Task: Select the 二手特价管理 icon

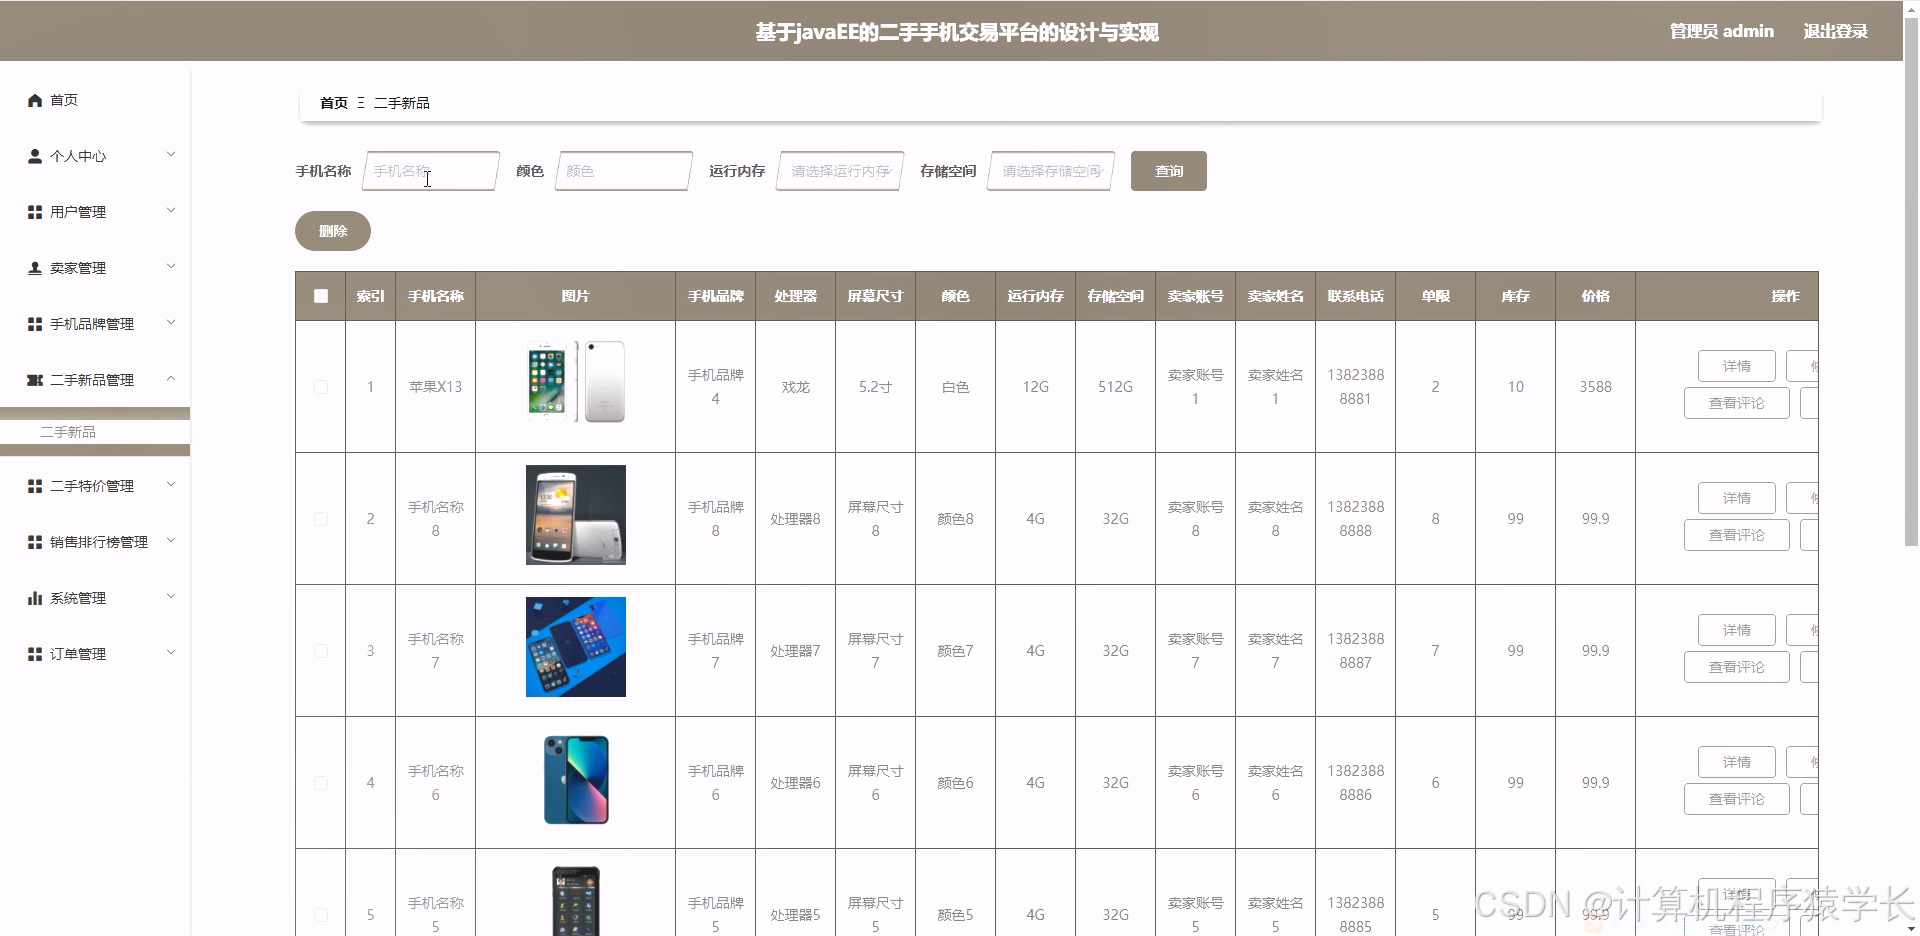Action: click(35, 486)
